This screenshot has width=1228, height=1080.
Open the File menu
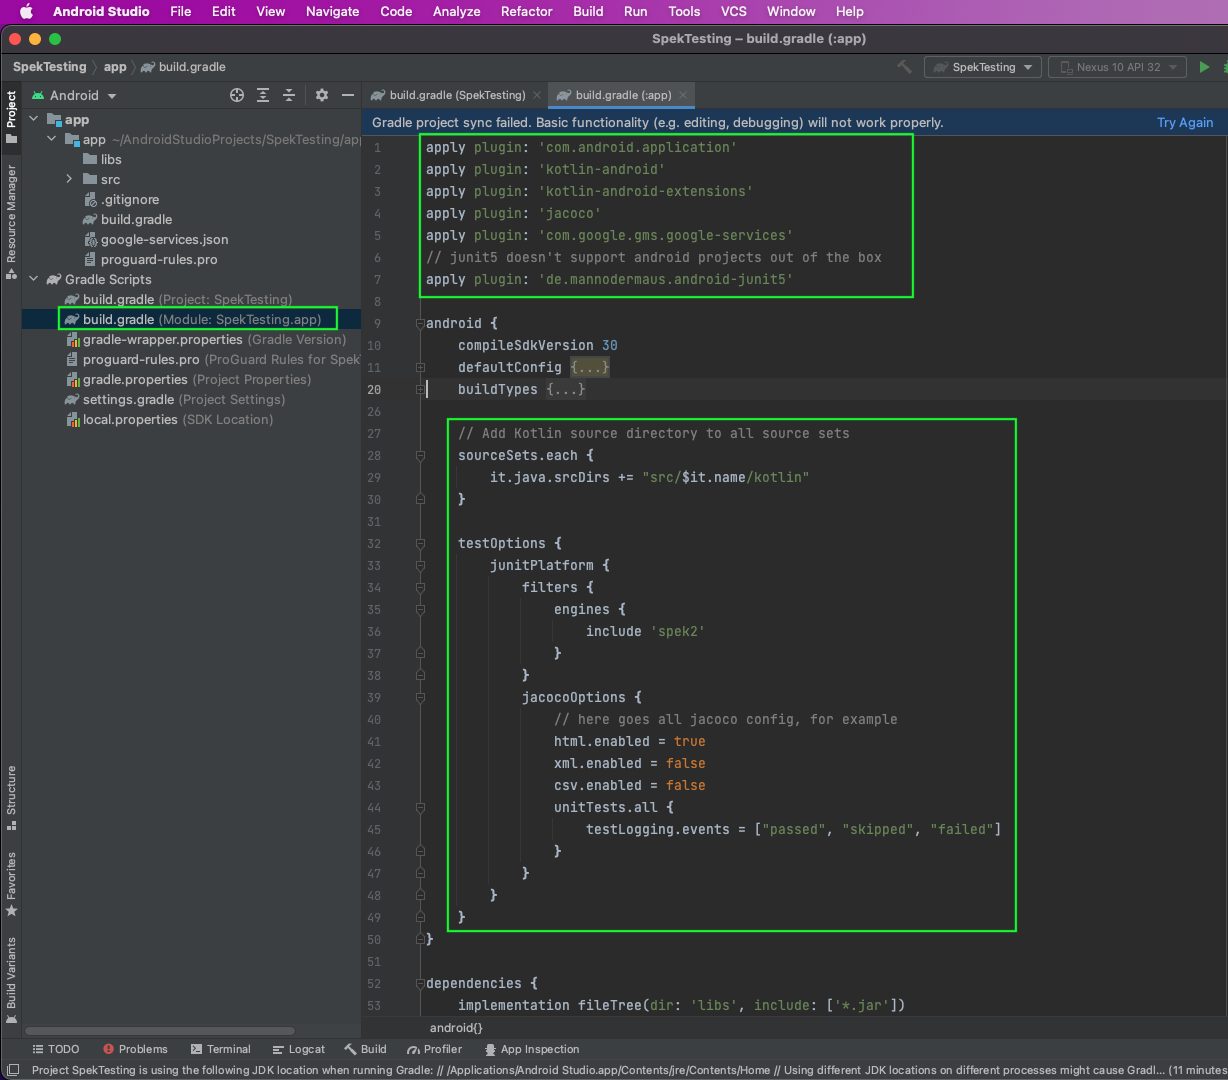pyautogui.click(x=181, y=11)
